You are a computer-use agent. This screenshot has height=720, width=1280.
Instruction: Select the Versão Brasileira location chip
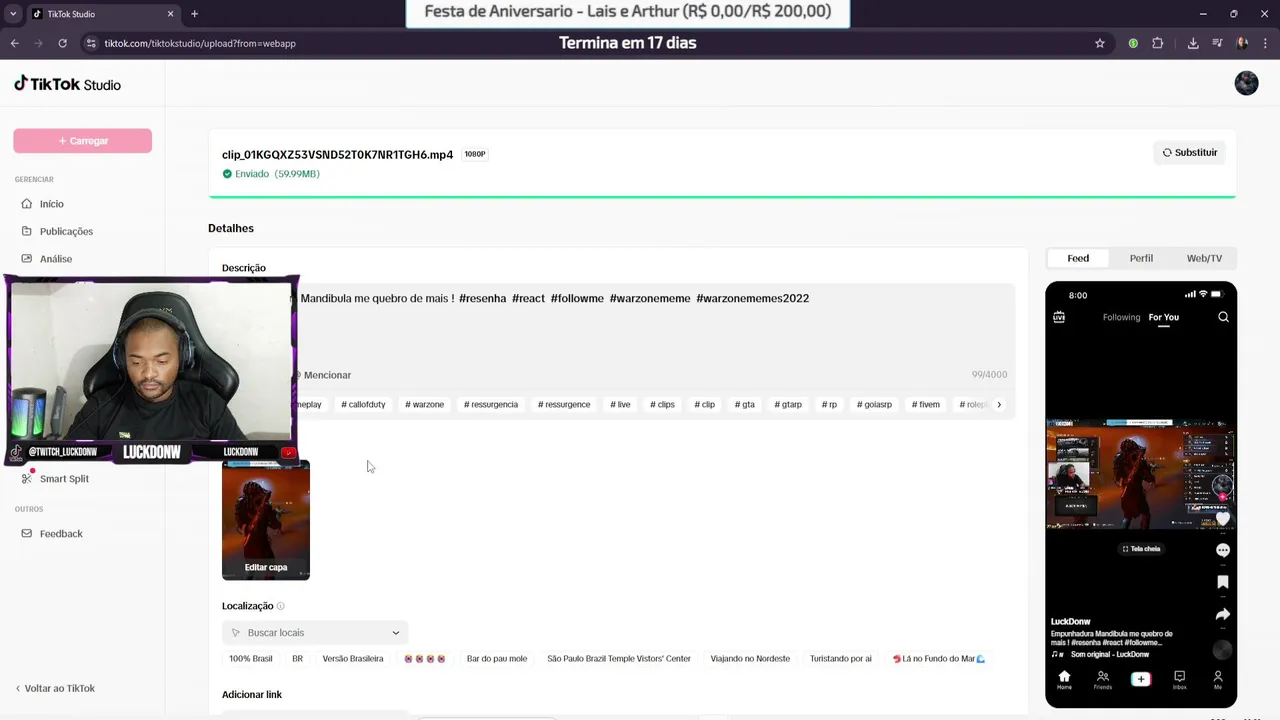pos(353,659)
